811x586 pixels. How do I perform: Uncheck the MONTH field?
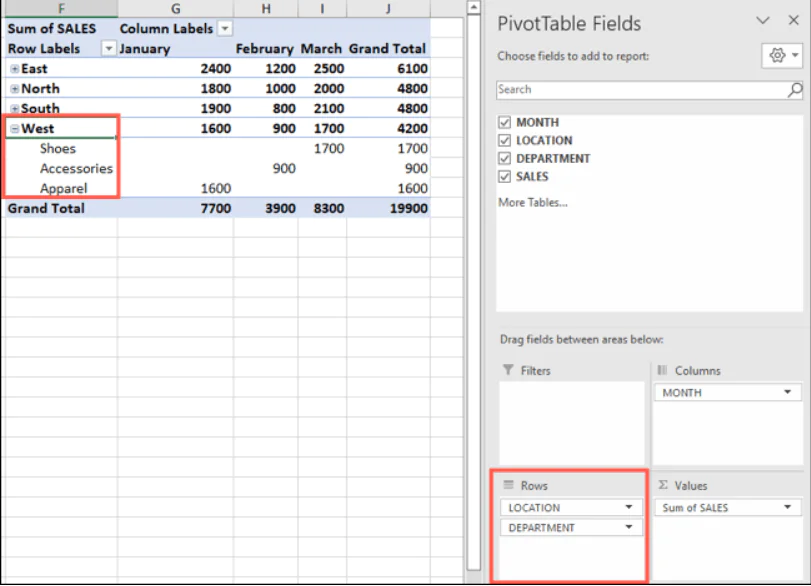(506, 121)
